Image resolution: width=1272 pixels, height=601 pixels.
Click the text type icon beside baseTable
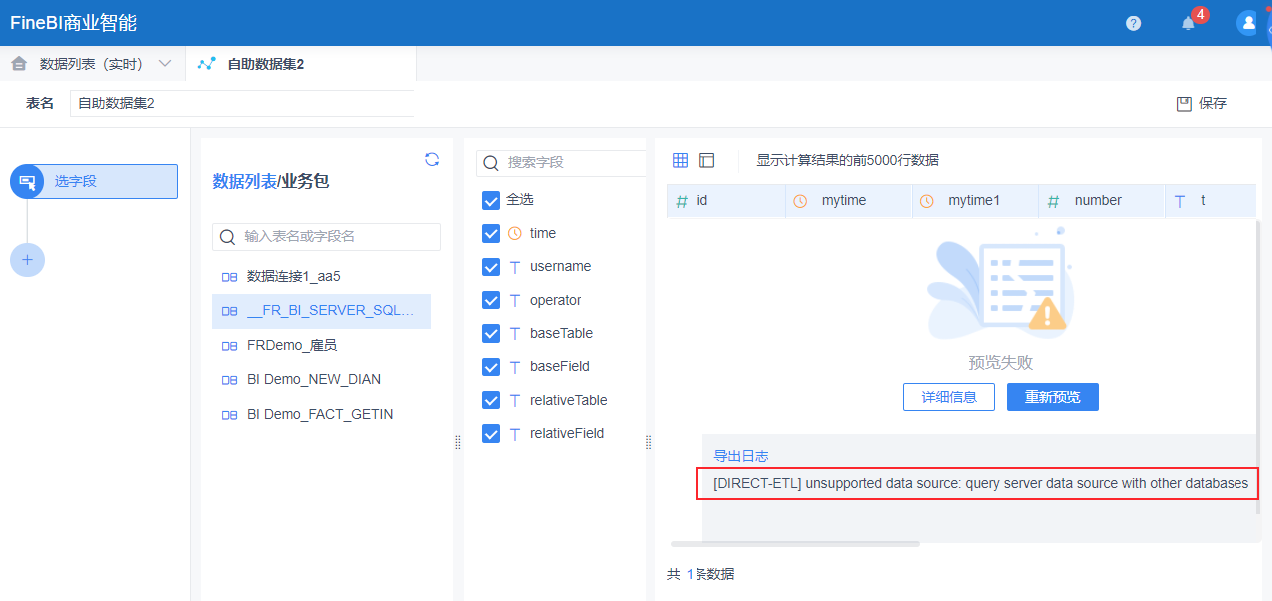coord(515,333)
